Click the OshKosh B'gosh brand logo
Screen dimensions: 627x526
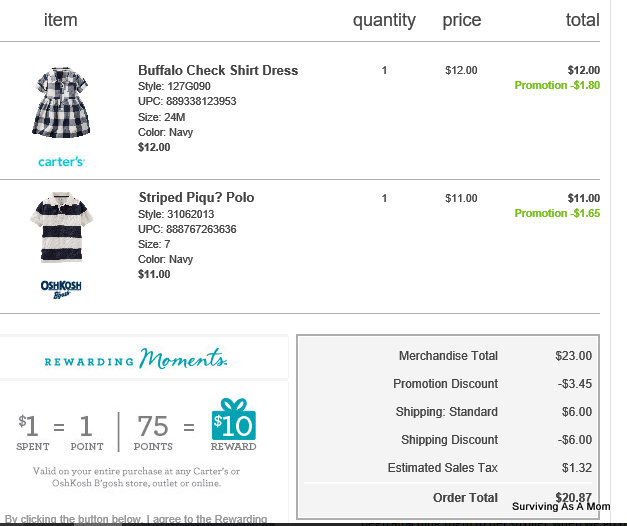coord(61,289)
